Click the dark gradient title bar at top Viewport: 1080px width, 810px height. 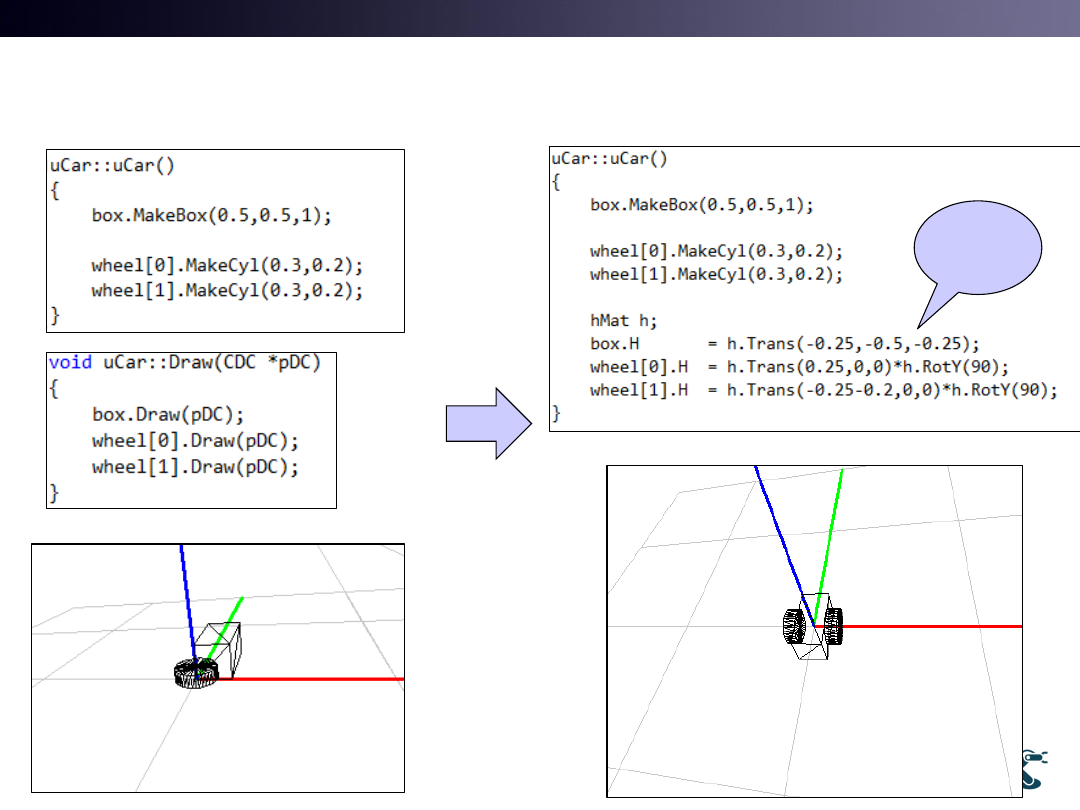pos(540,18)
